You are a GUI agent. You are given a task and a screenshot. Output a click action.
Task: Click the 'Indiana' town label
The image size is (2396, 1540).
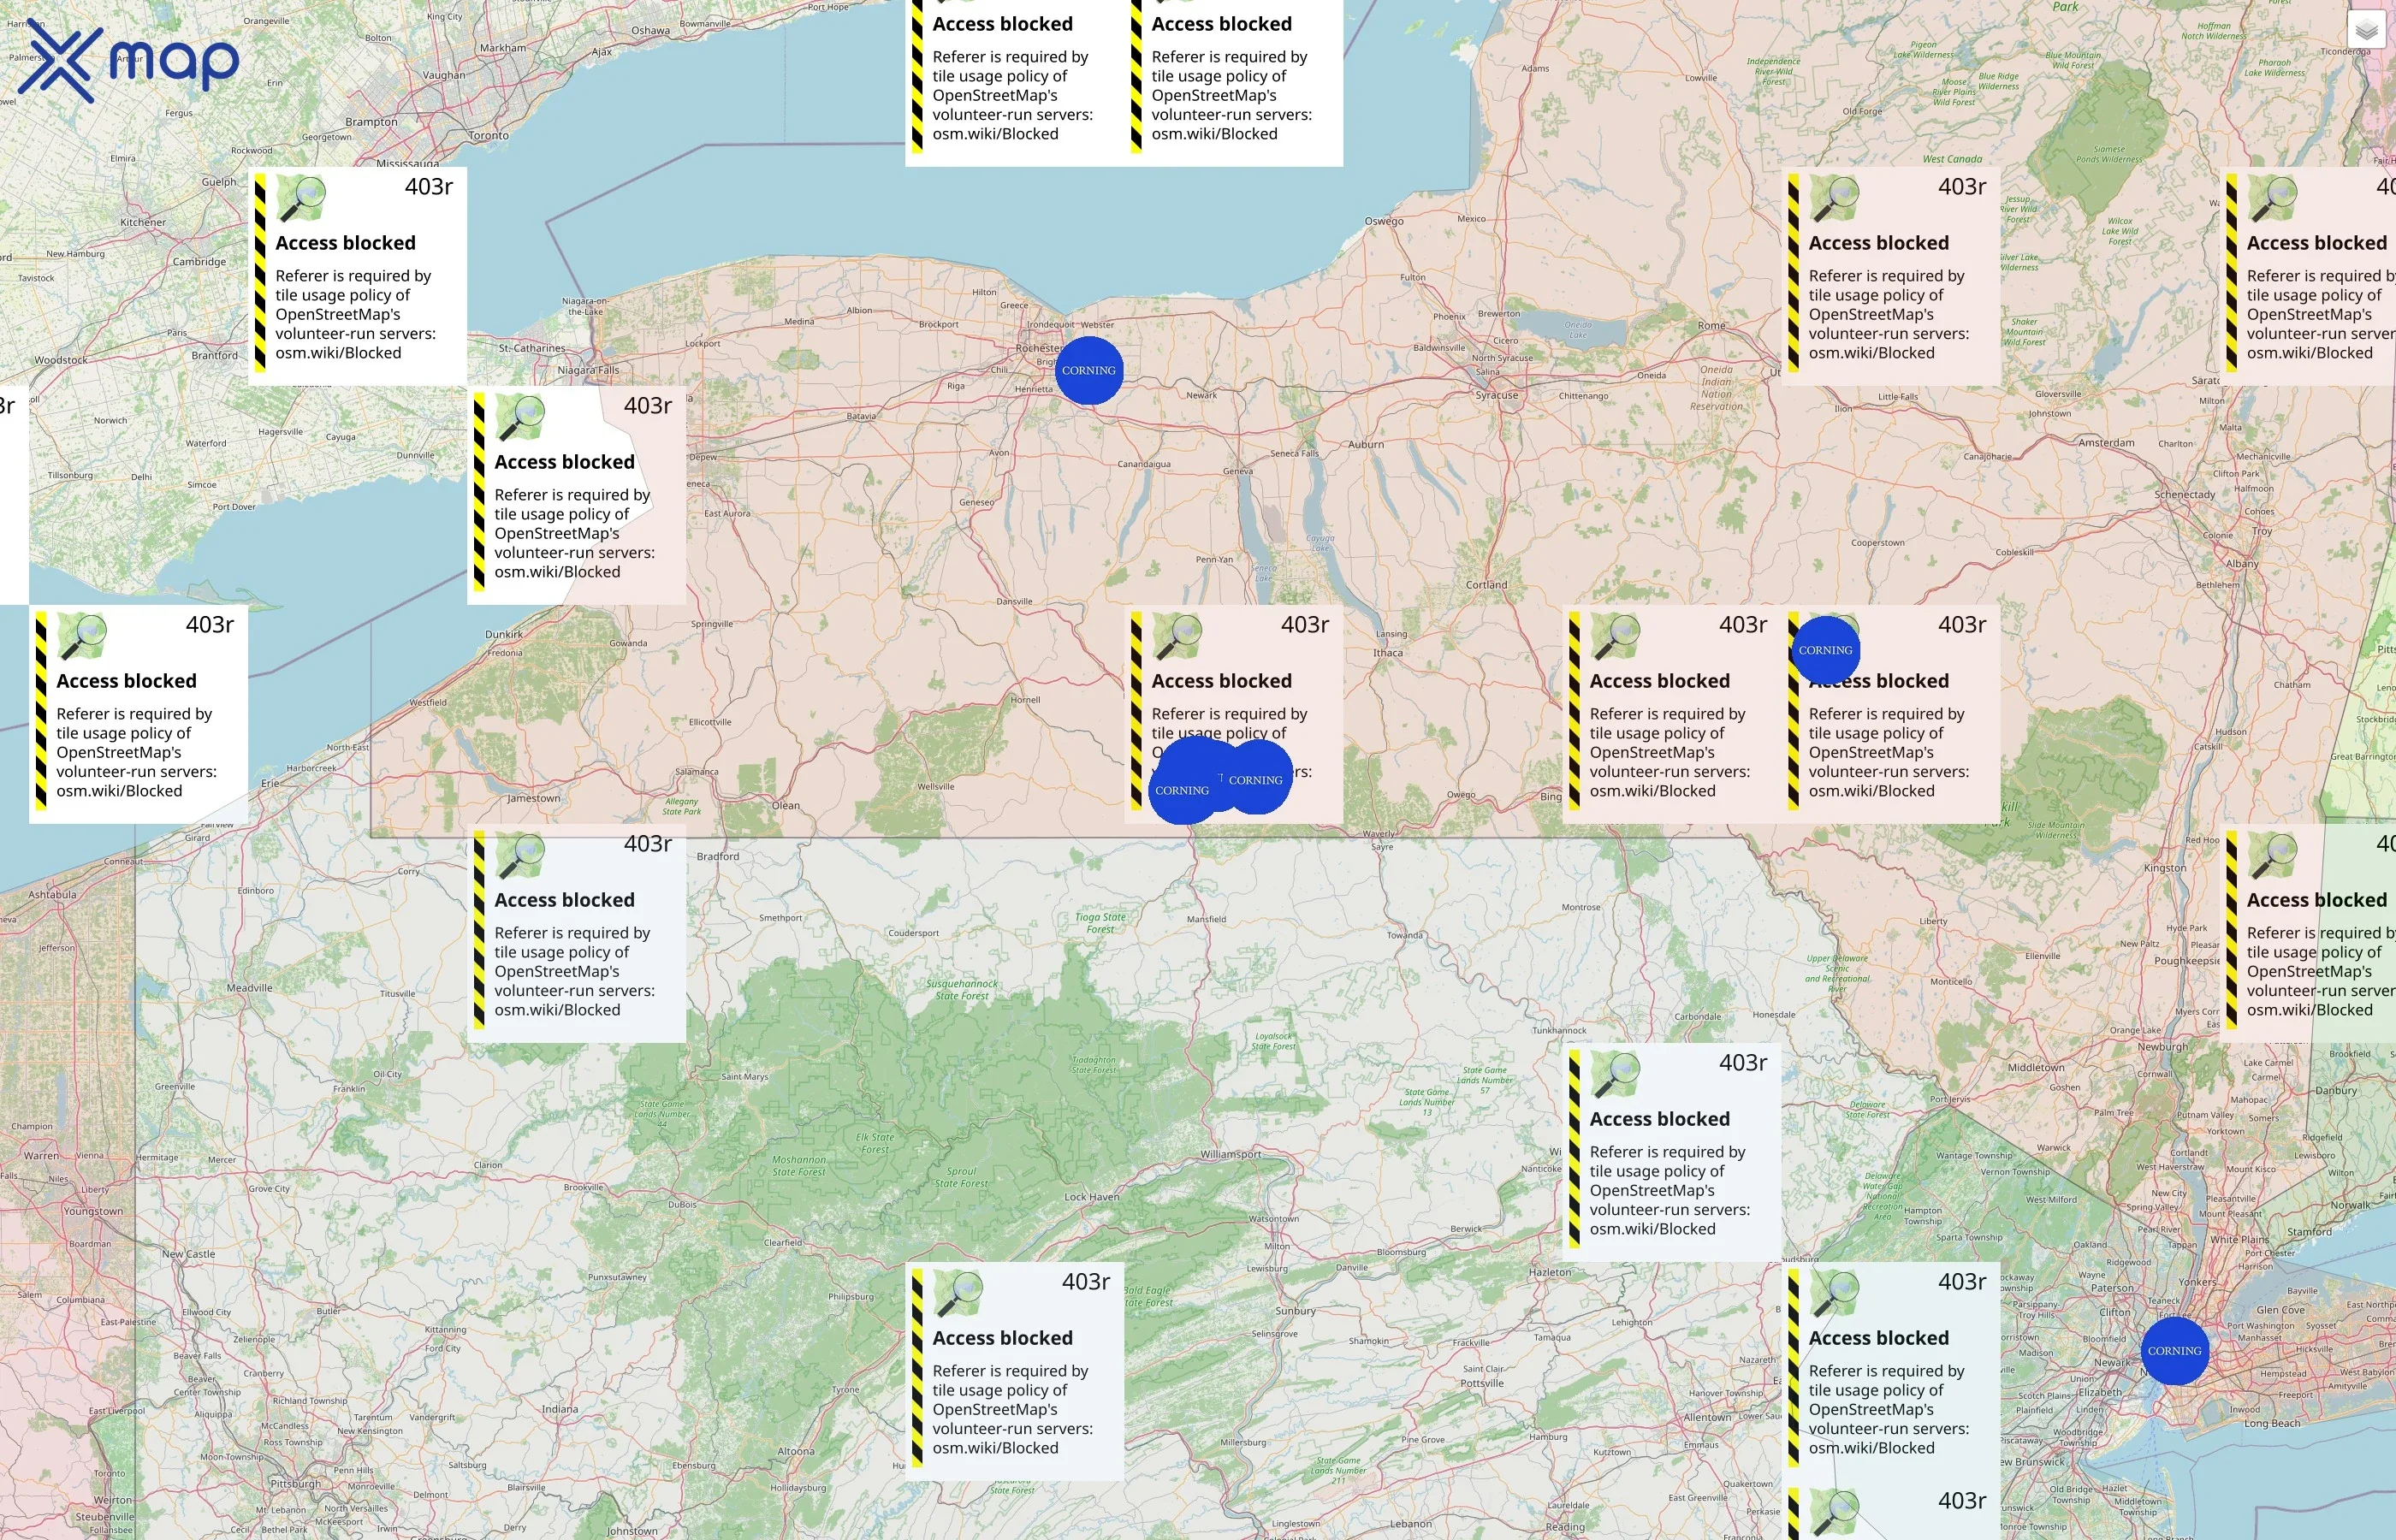[x=560, y=1409]
